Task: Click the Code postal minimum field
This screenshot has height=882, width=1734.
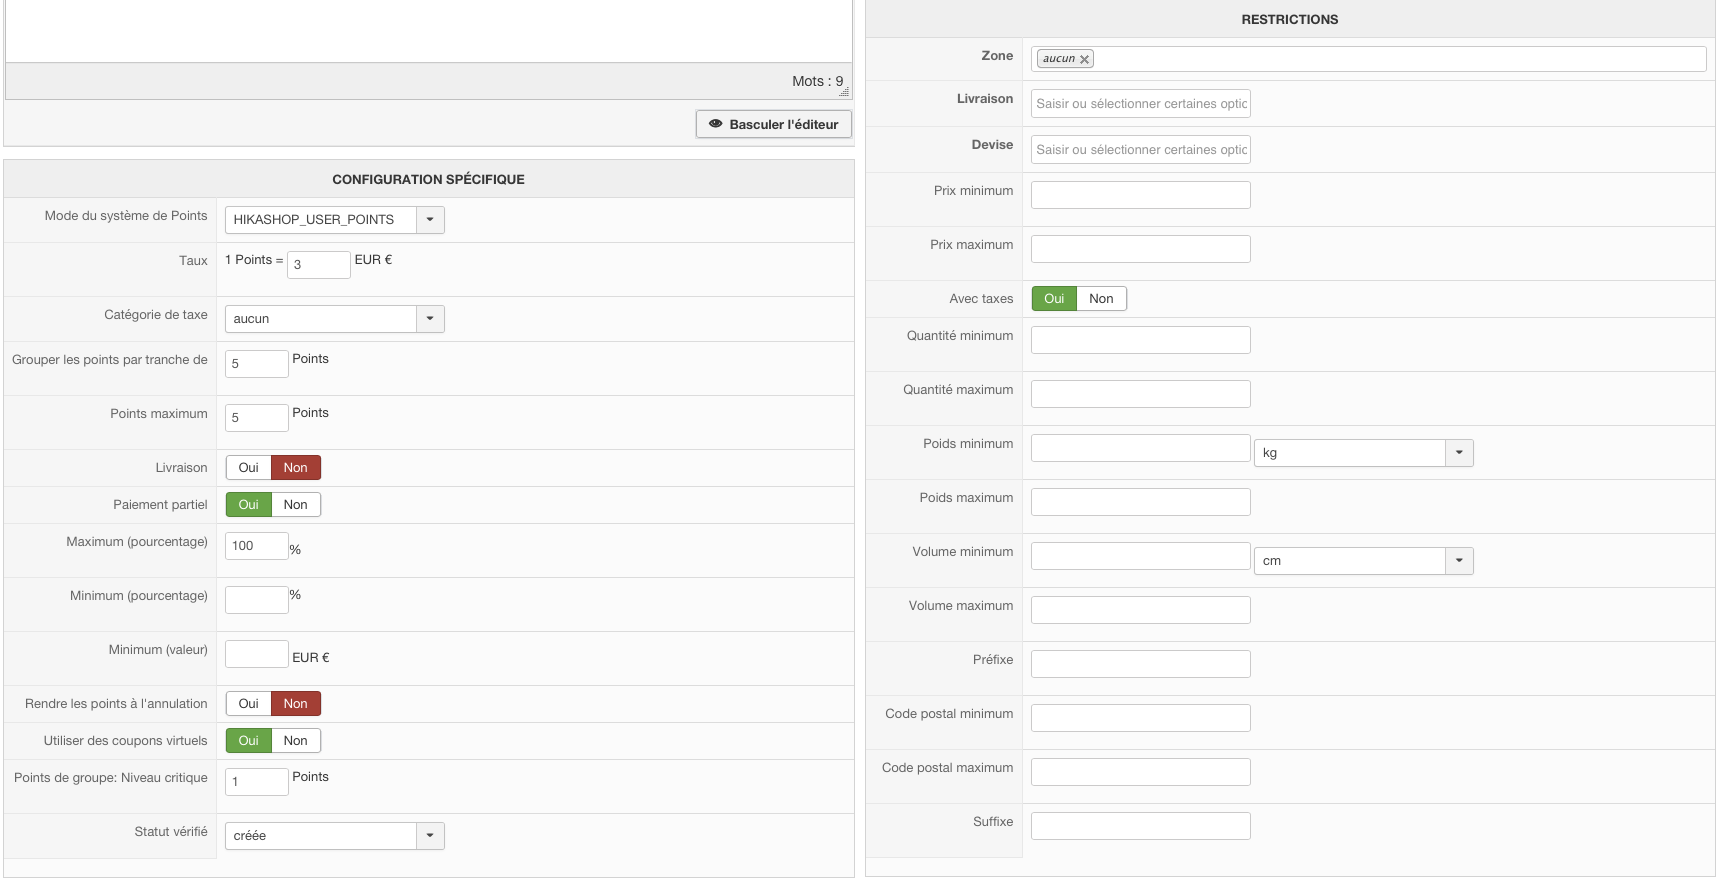Action: pos(1140,718)
